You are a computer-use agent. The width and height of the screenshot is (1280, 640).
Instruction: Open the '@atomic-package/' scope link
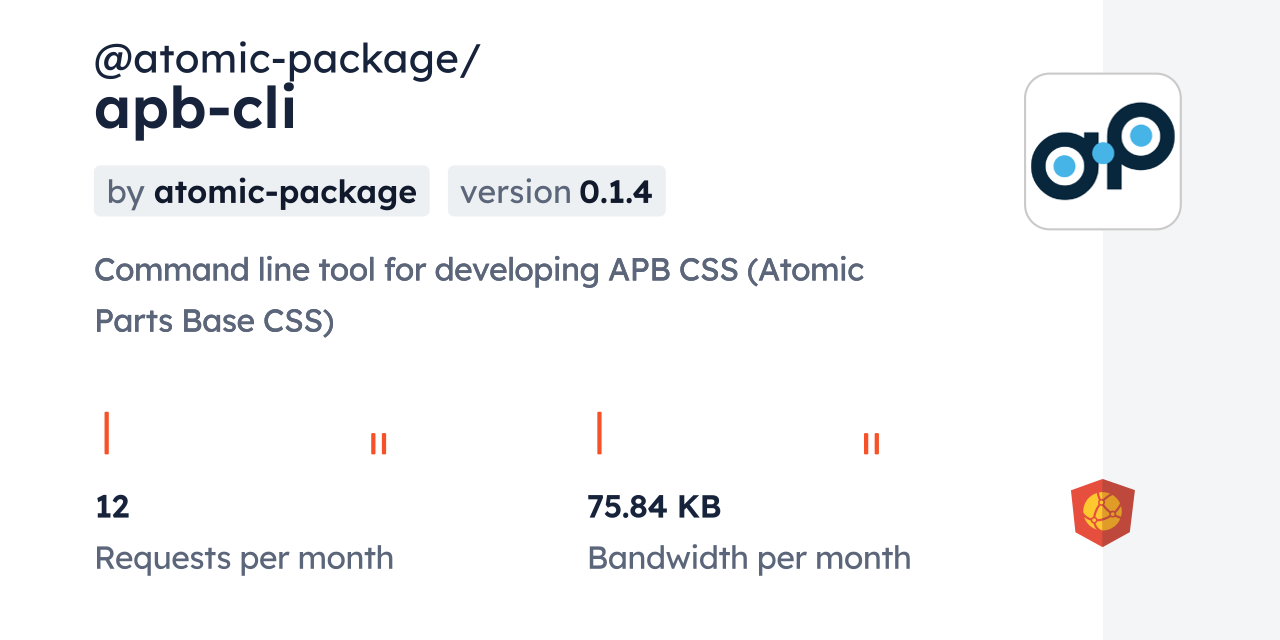pos(287,60)
